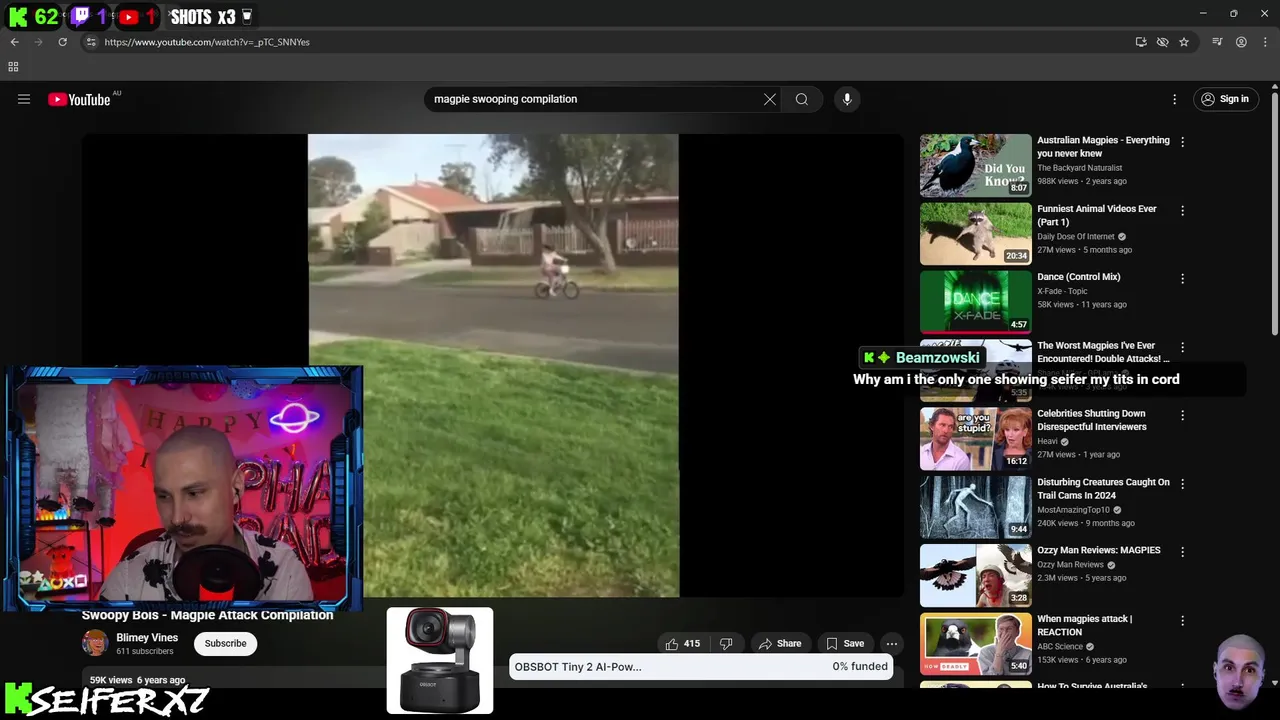
Task: Bookmark this page with the star icon
Action: pyautogui.click(x=1184, y=42)
